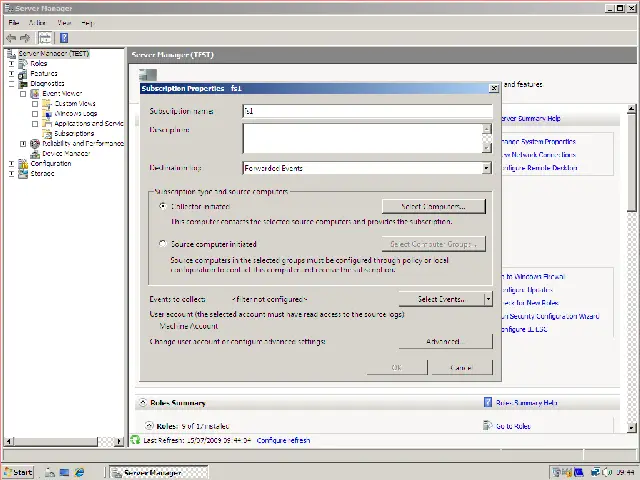Click the Back arrow toolbar icon
The image size is (640, 480).
click(x=11, y=38)
